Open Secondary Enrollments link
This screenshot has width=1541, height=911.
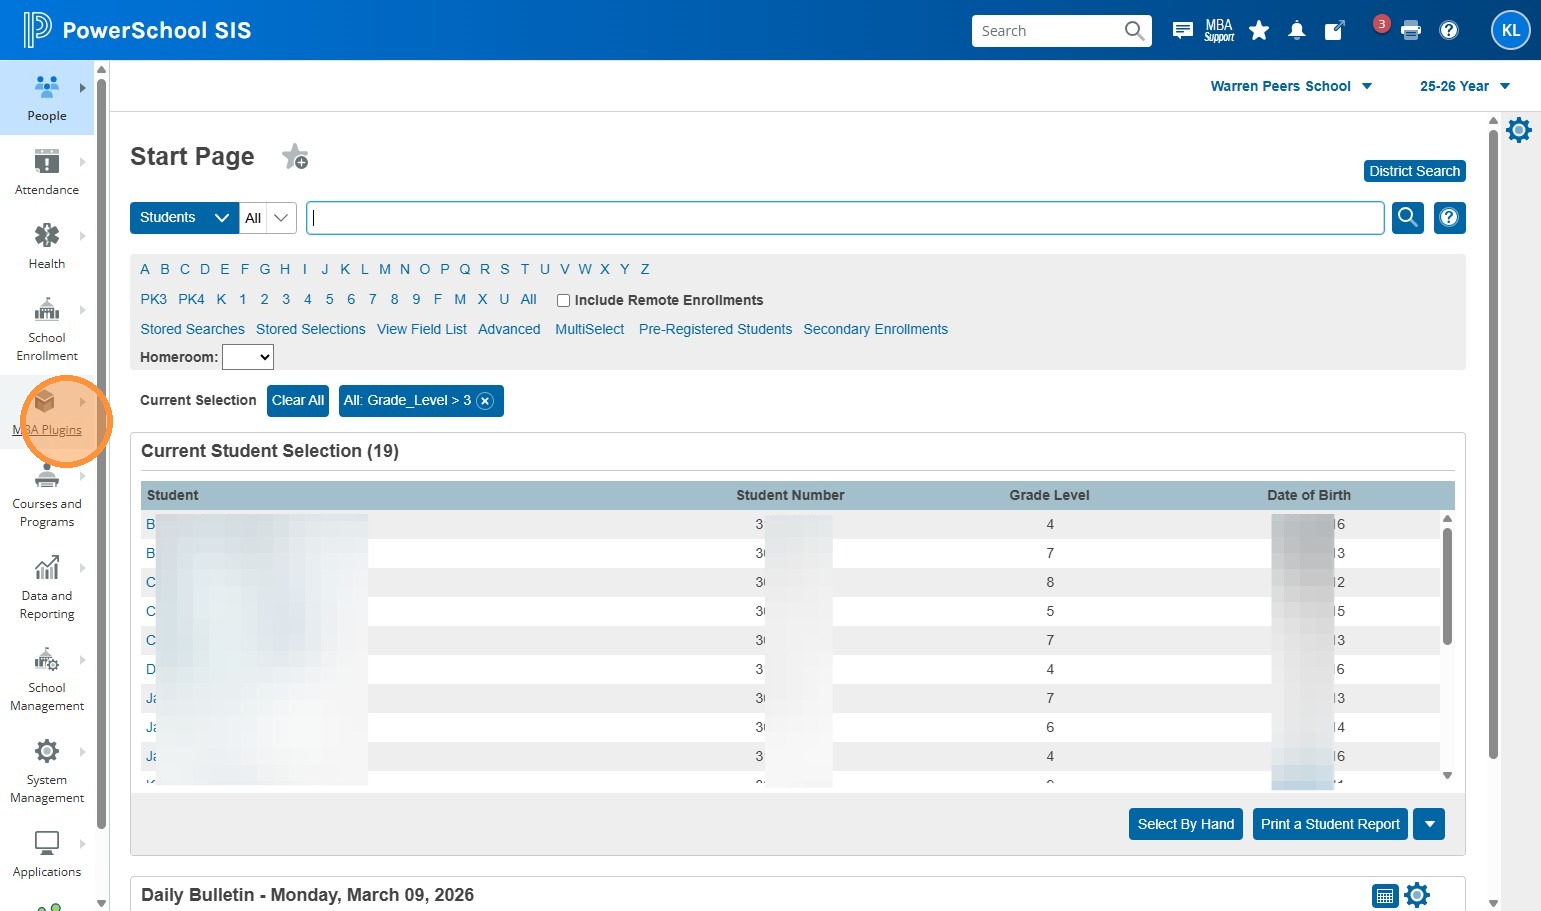(876, 329)
